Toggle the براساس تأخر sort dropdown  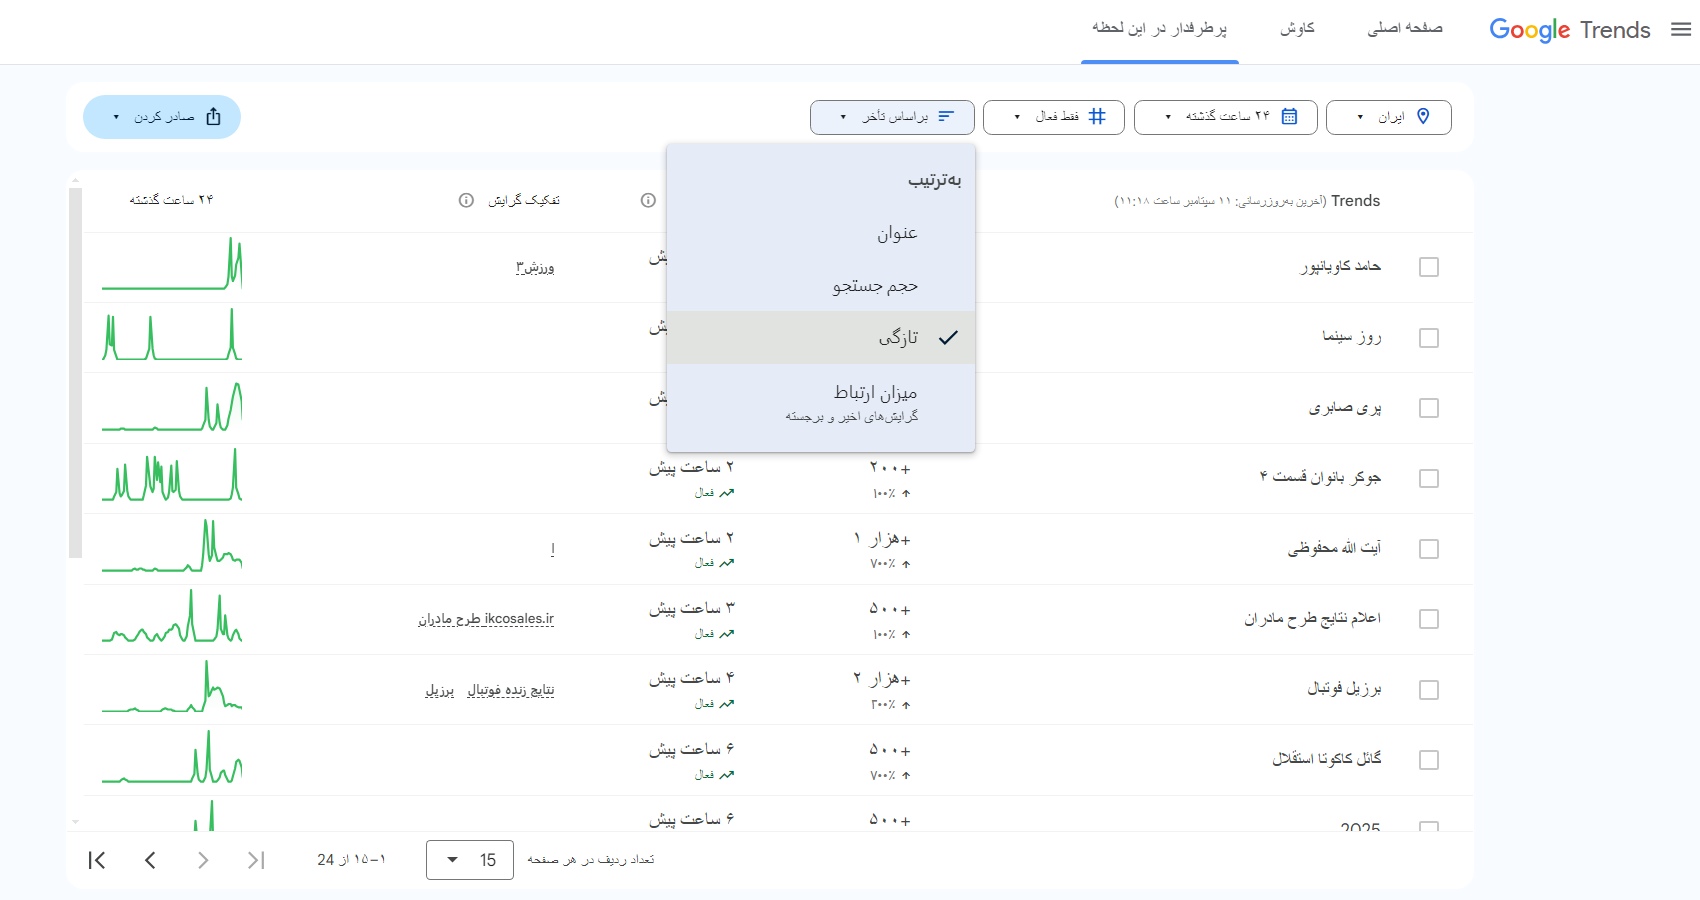(x=892, y=117)
